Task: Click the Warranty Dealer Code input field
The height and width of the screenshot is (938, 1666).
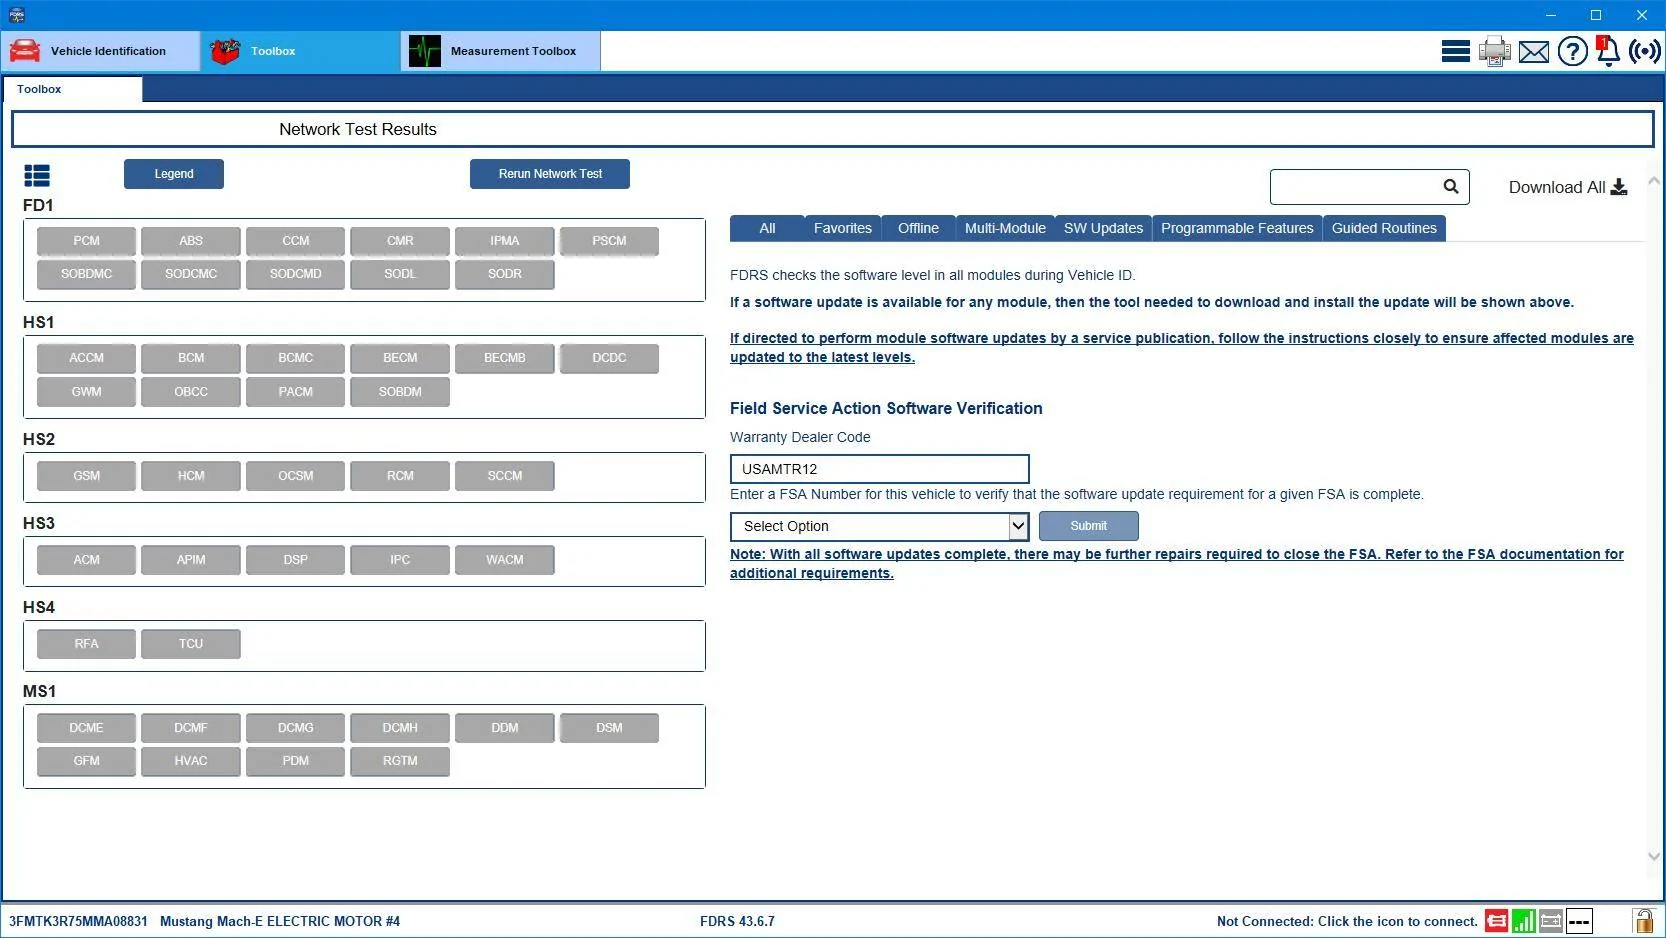Action: [879, 469]
